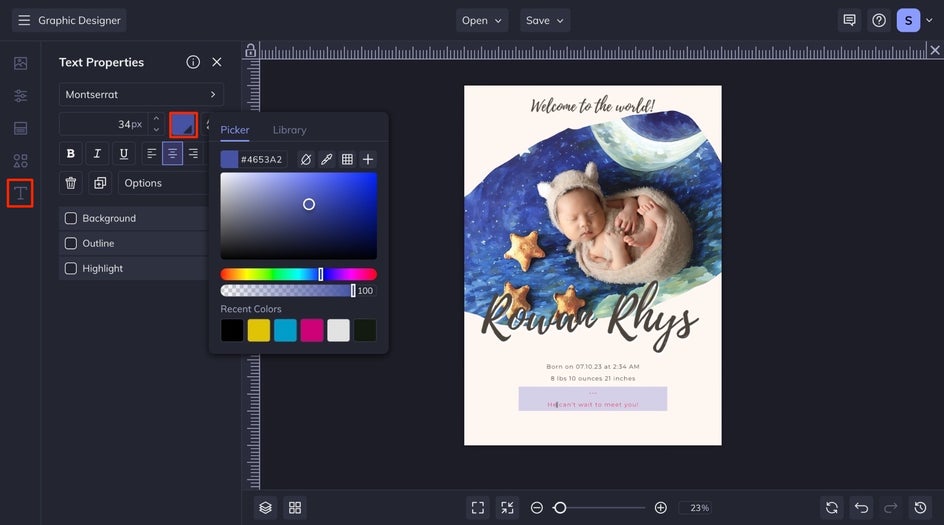Switch to the Library tab

[290, 130]
